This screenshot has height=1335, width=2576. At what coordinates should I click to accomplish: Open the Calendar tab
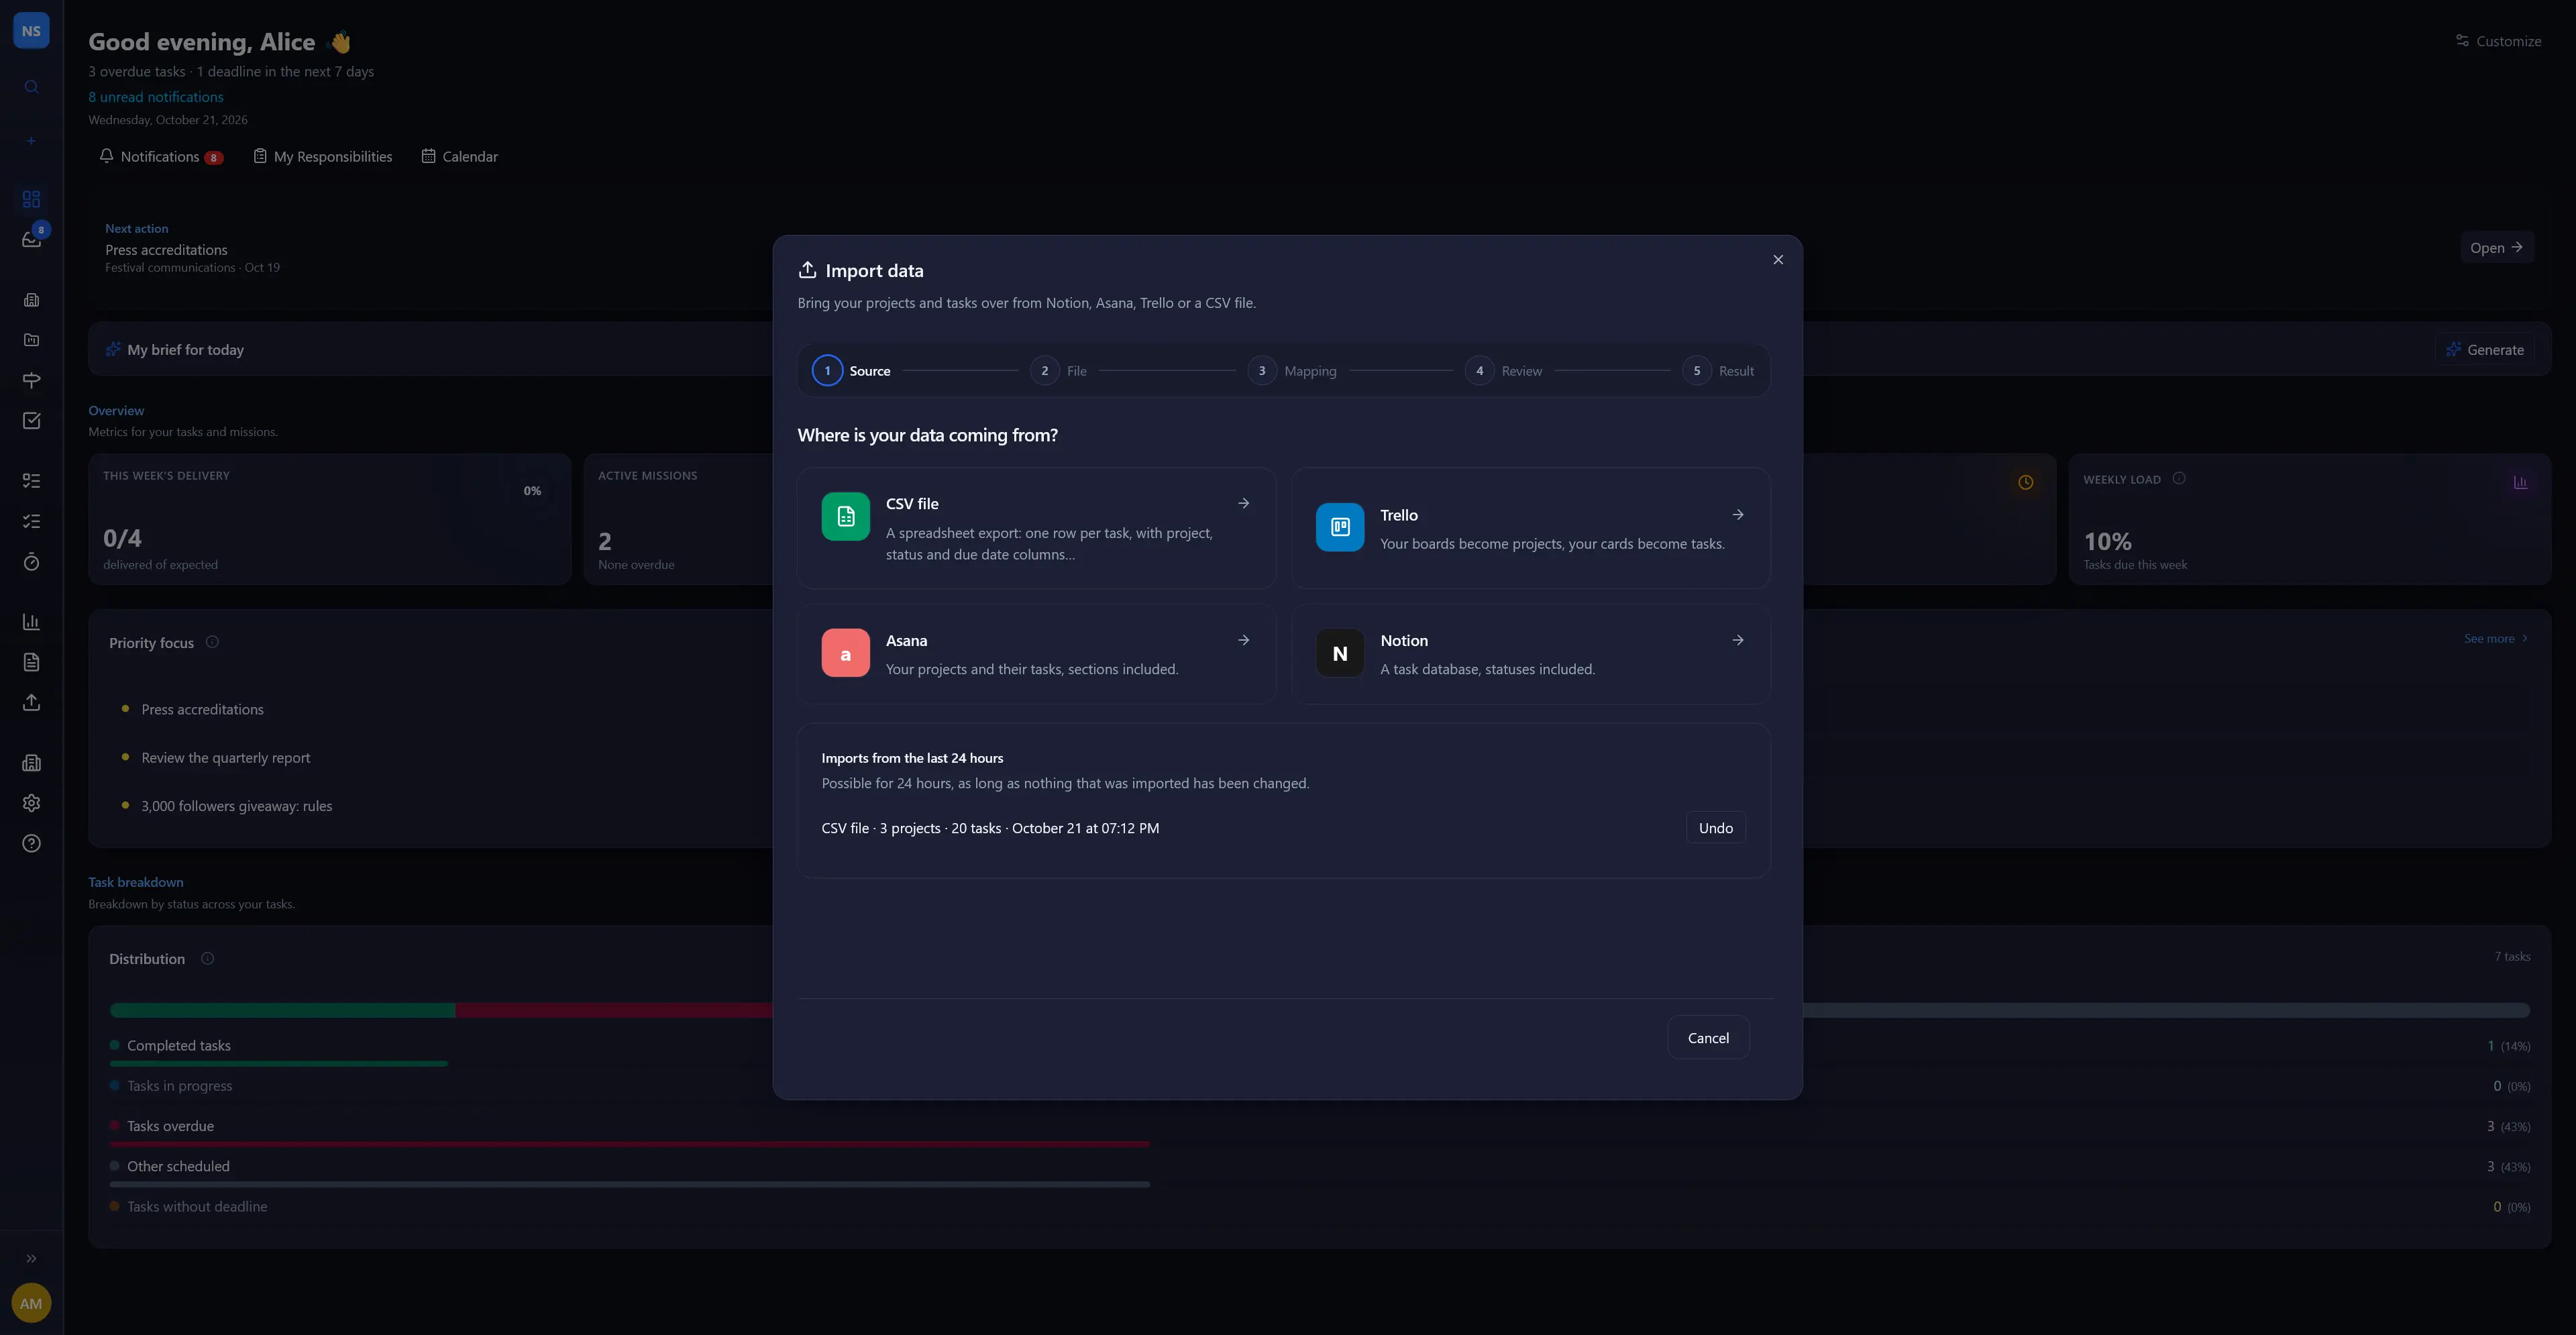tap(460, 157)
